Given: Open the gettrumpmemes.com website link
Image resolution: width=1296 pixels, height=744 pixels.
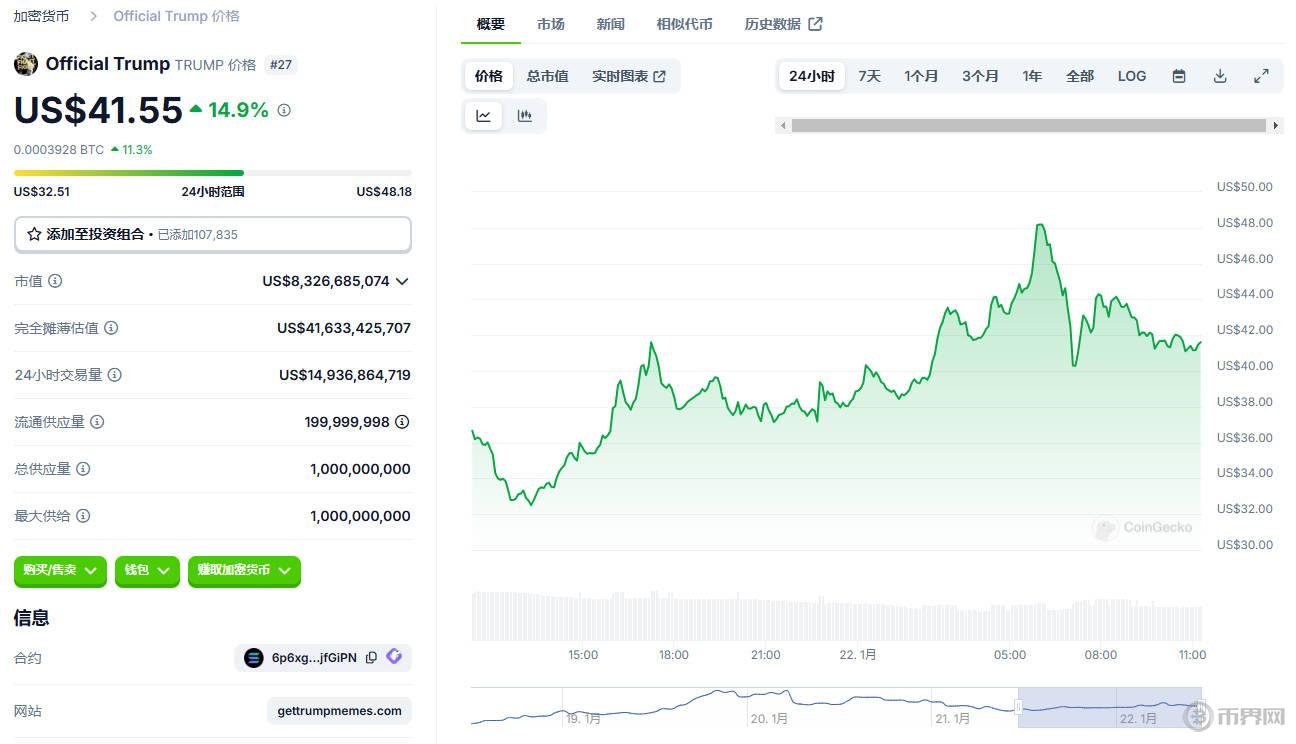Looking at the screenshot, I should [x=340, y=711].
